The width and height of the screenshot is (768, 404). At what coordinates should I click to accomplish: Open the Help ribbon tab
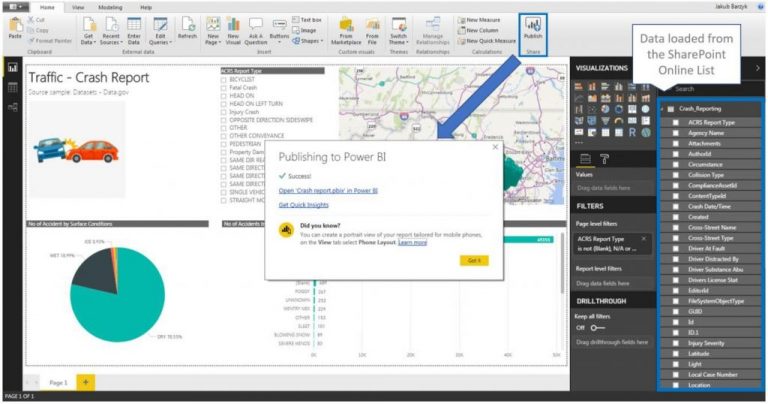point(146,7)
